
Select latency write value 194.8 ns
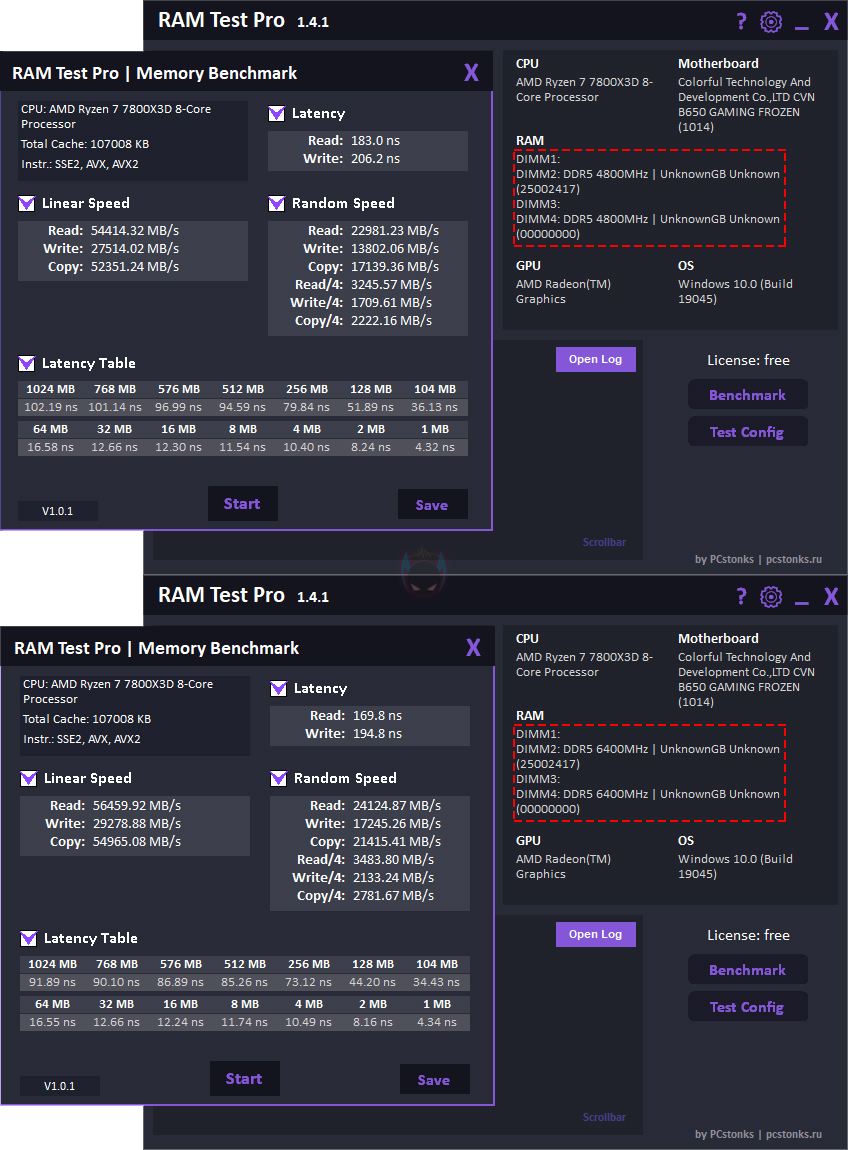378,733
